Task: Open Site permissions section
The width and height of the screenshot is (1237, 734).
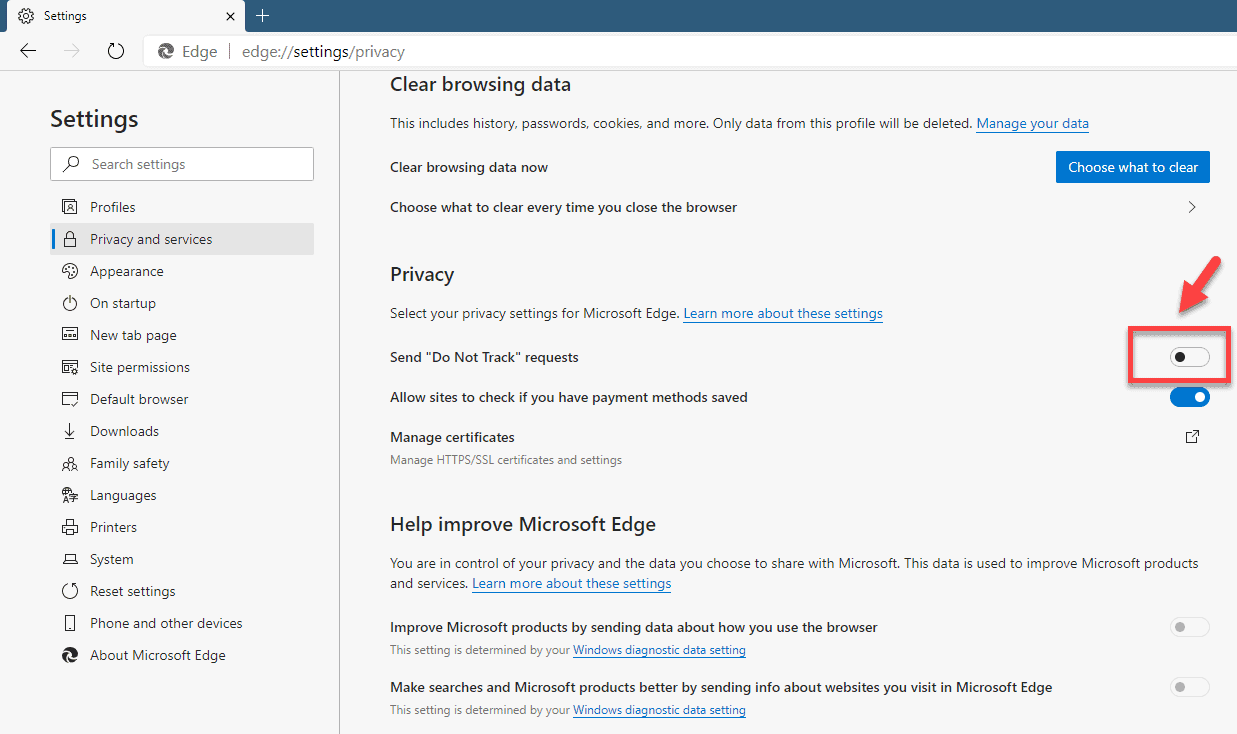Action: tap(182, 367)
